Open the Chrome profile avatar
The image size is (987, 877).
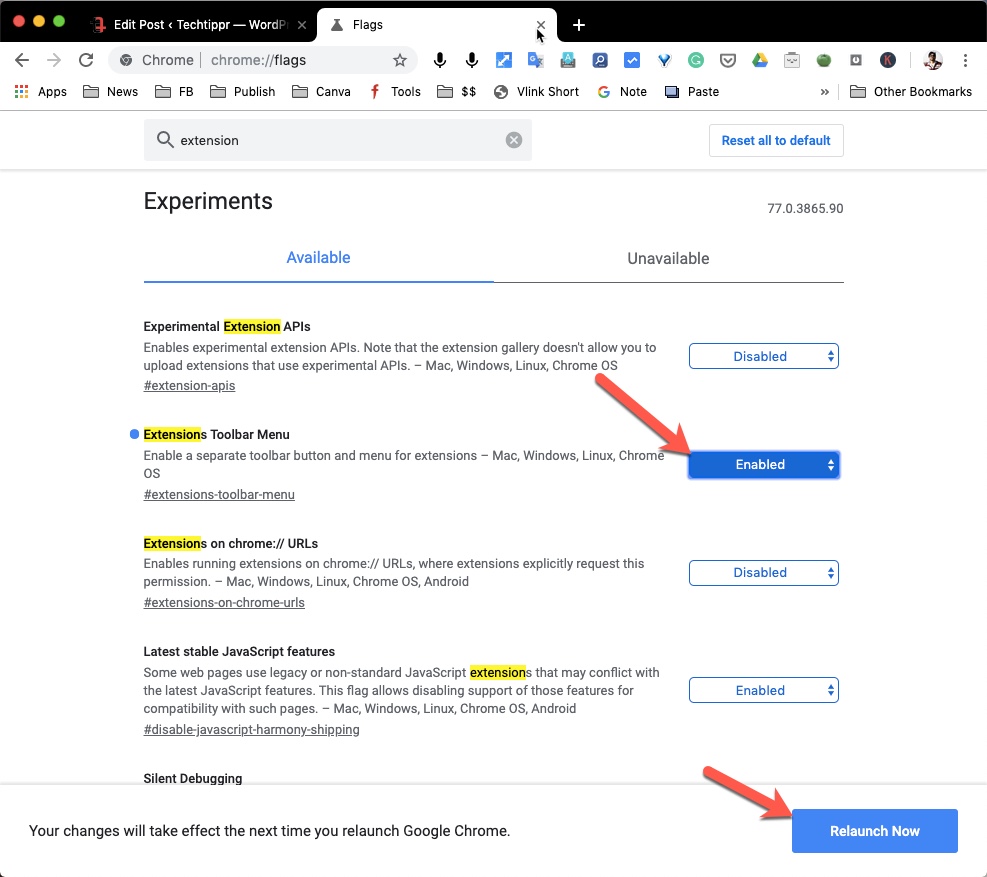933,60
